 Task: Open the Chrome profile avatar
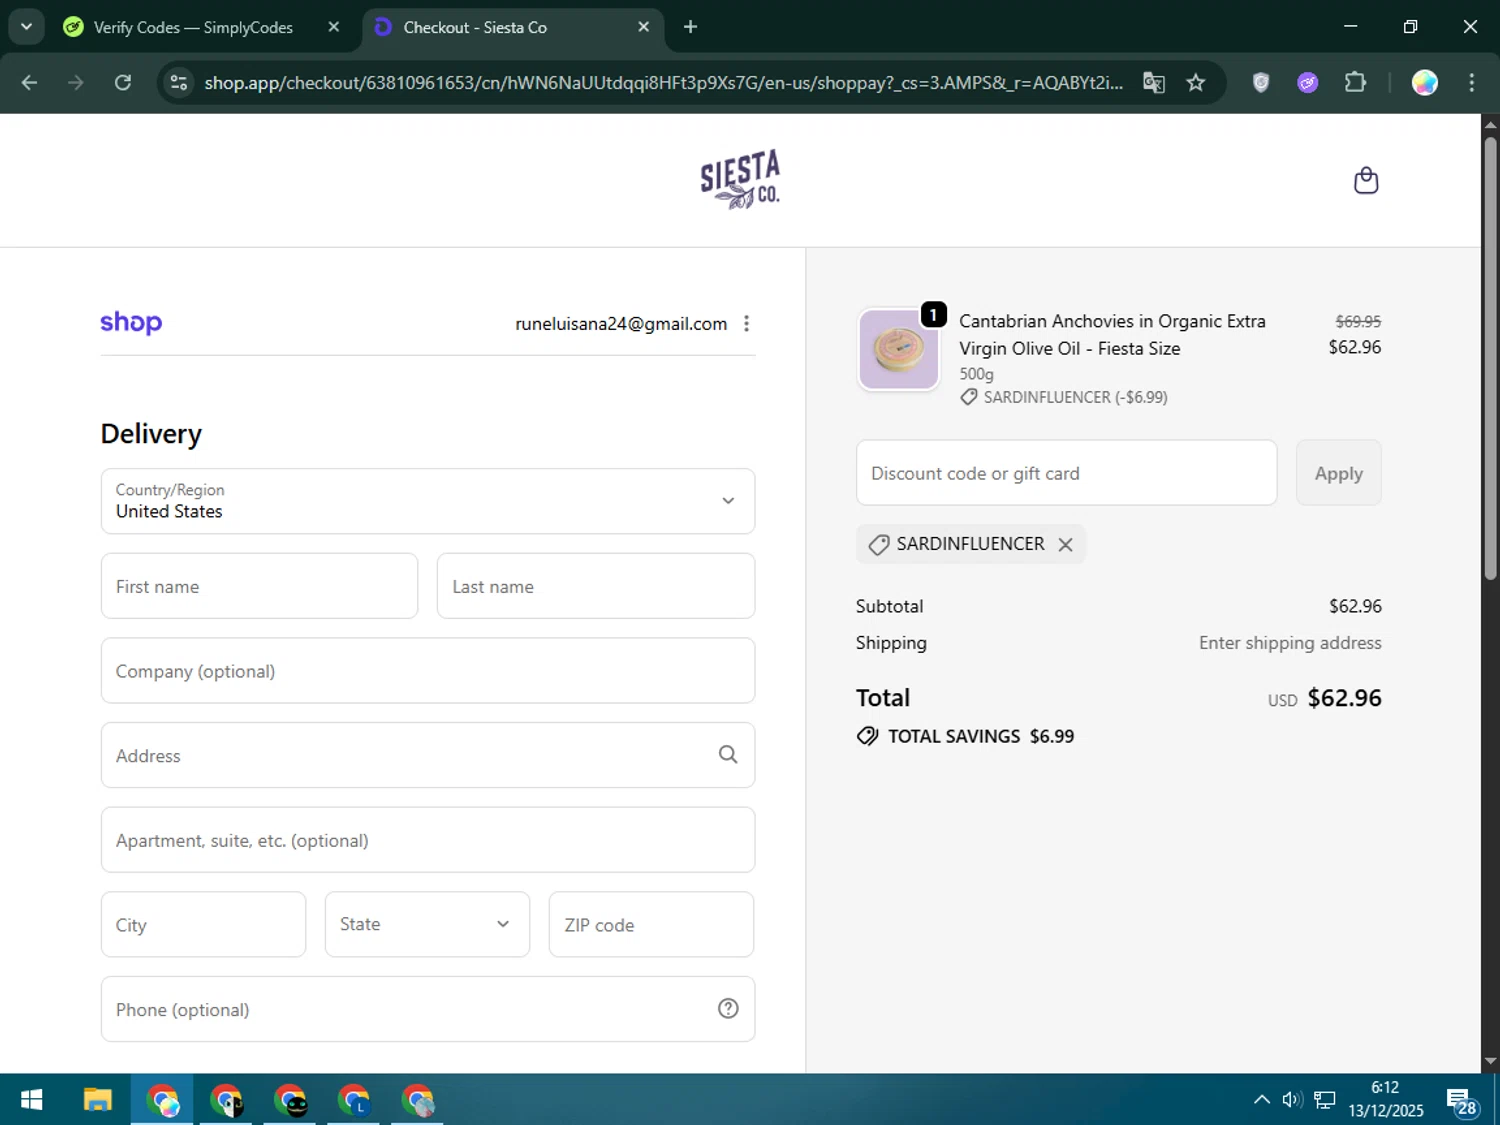[x=1425, y=82]
